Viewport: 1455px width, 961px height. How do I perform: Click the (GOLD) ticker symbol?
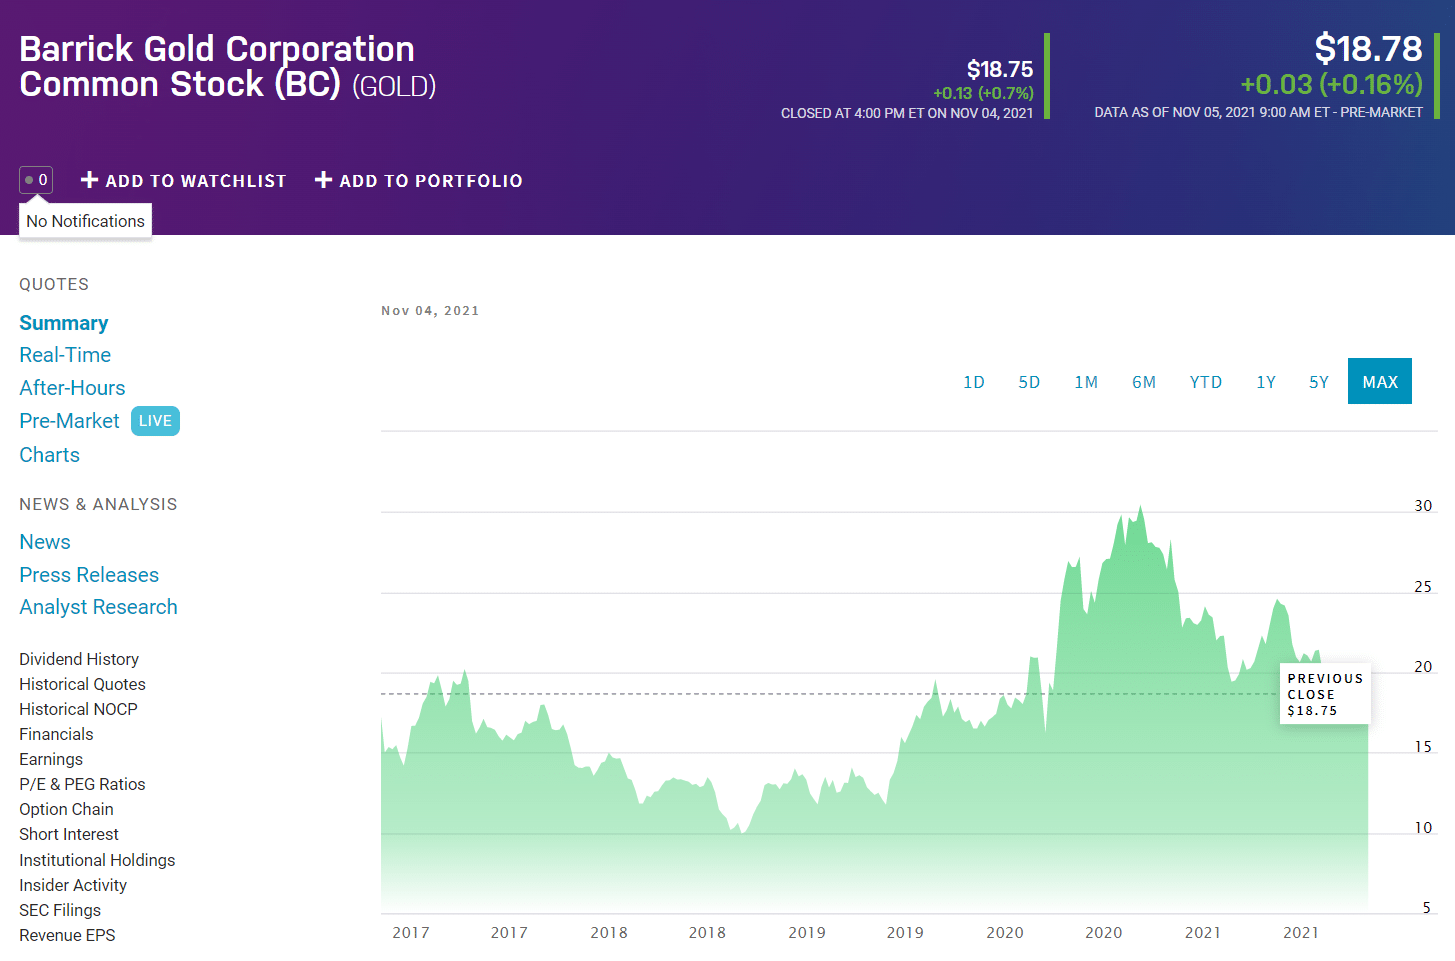click(394, 87)
